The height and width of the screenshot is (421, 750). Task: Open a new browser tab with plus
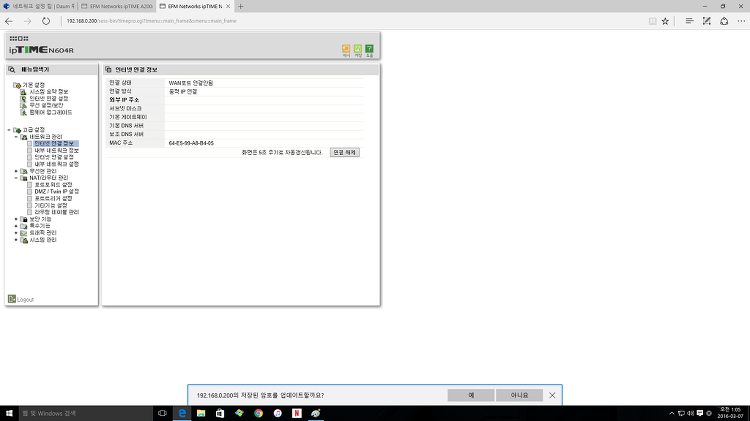241,6
